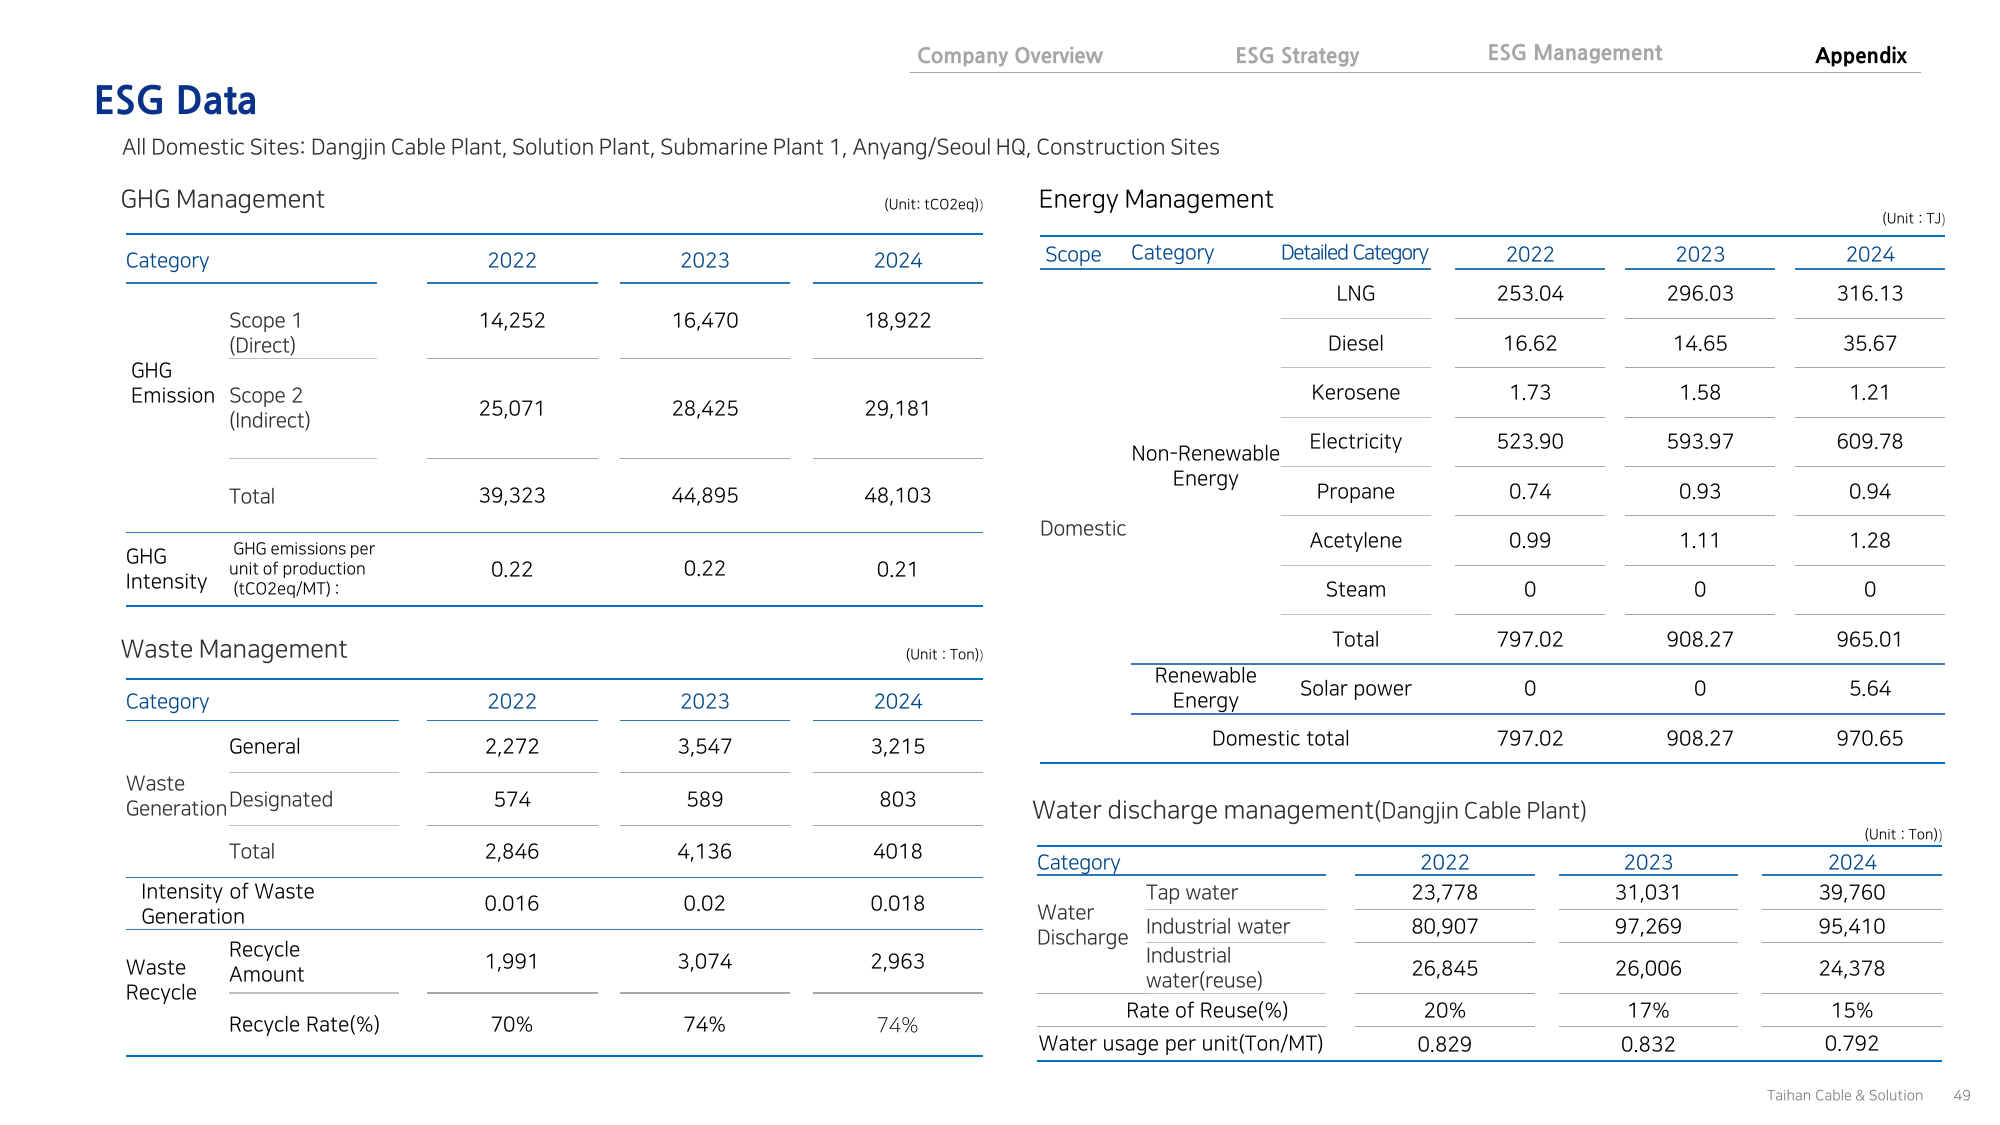This screenshot has height=1125, width=2000.
Task: Click Tap water 2022 value 23,778
Action: coord(1445,892)
